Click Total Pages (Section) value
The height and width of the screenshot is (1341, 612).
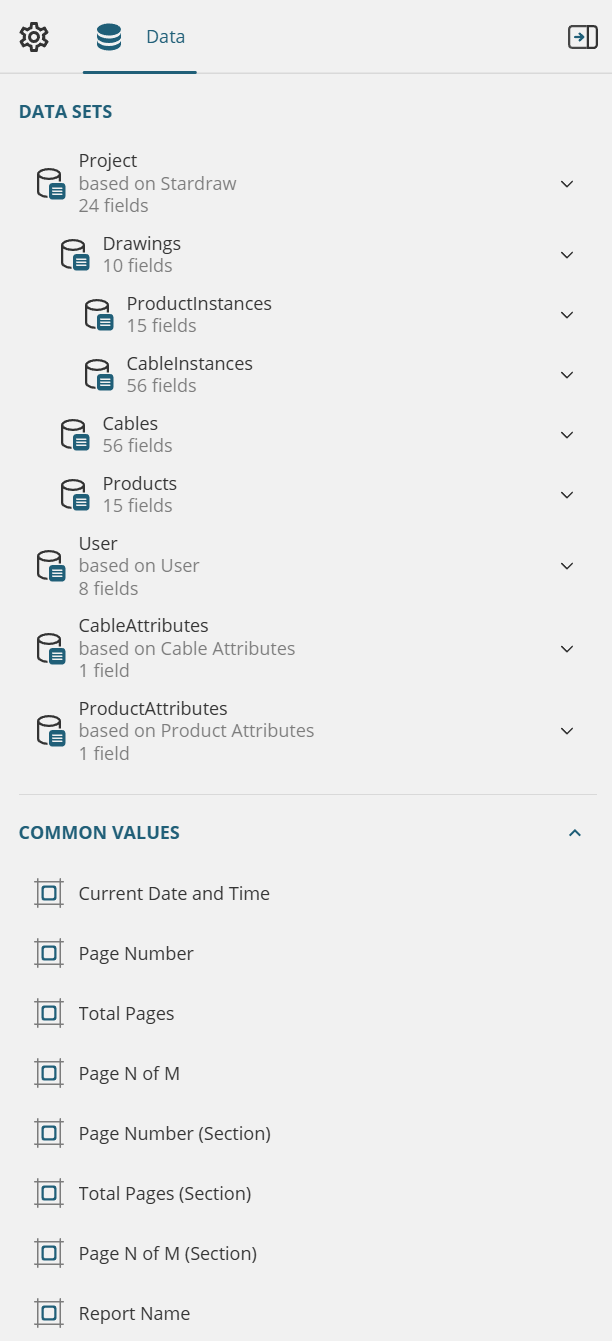165,1193
